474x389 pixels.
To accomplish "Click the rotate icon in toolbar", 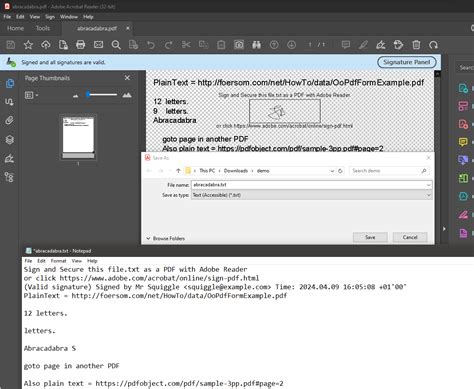I will point(433,45).
